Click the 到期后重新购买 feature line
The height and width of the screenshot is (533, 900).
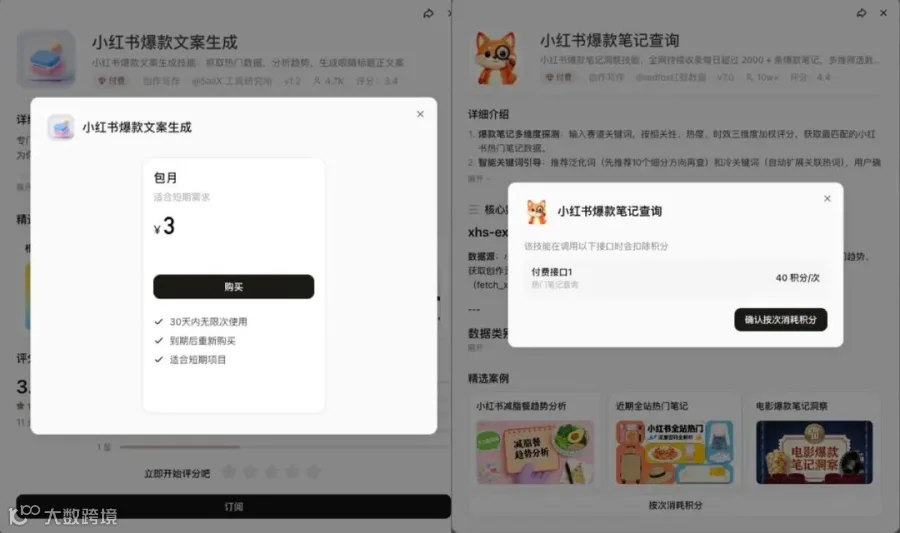(203, 340)
